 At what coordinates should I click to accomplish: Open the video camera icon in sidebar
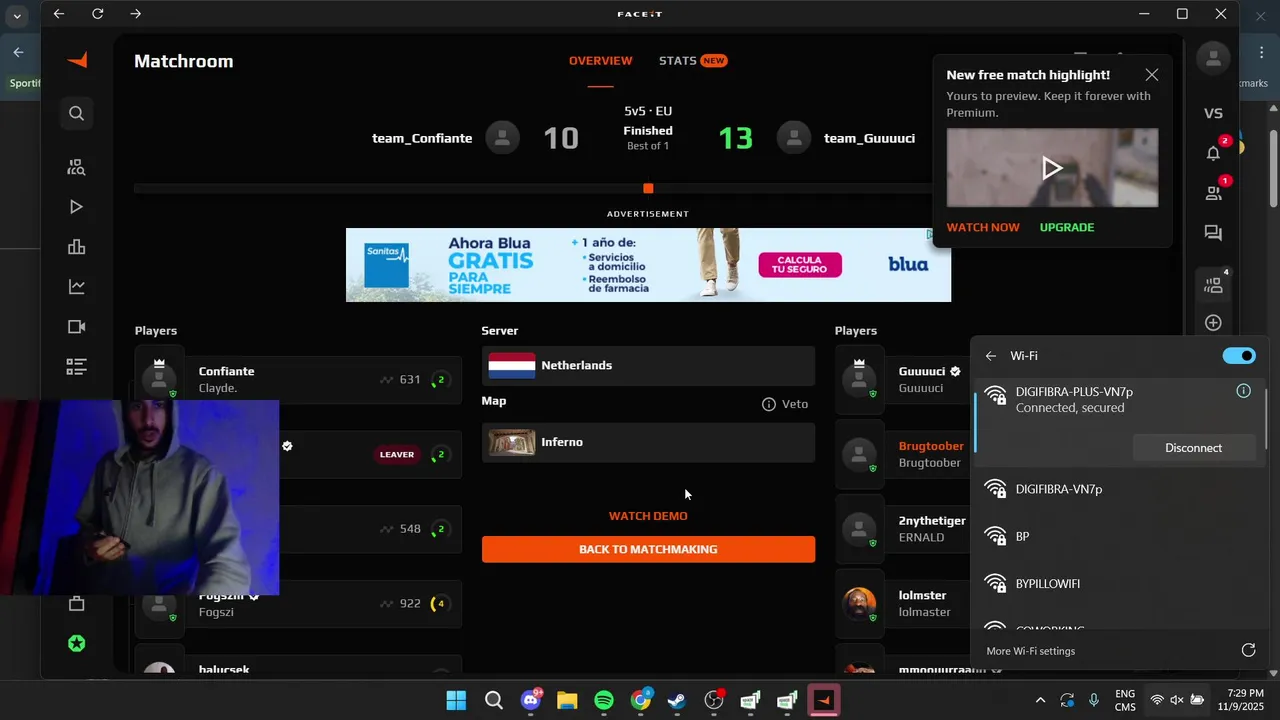76,327
